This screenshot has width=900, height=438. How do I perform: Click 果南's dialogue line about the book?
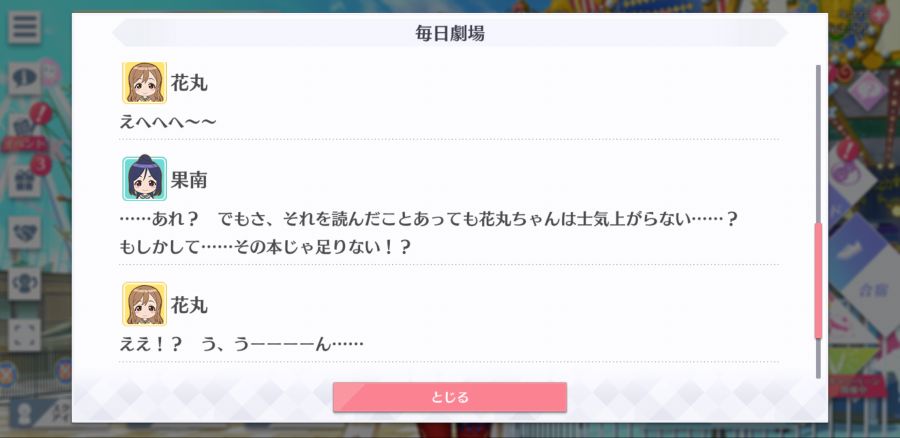pyautogui.click(x=428, y=234)
